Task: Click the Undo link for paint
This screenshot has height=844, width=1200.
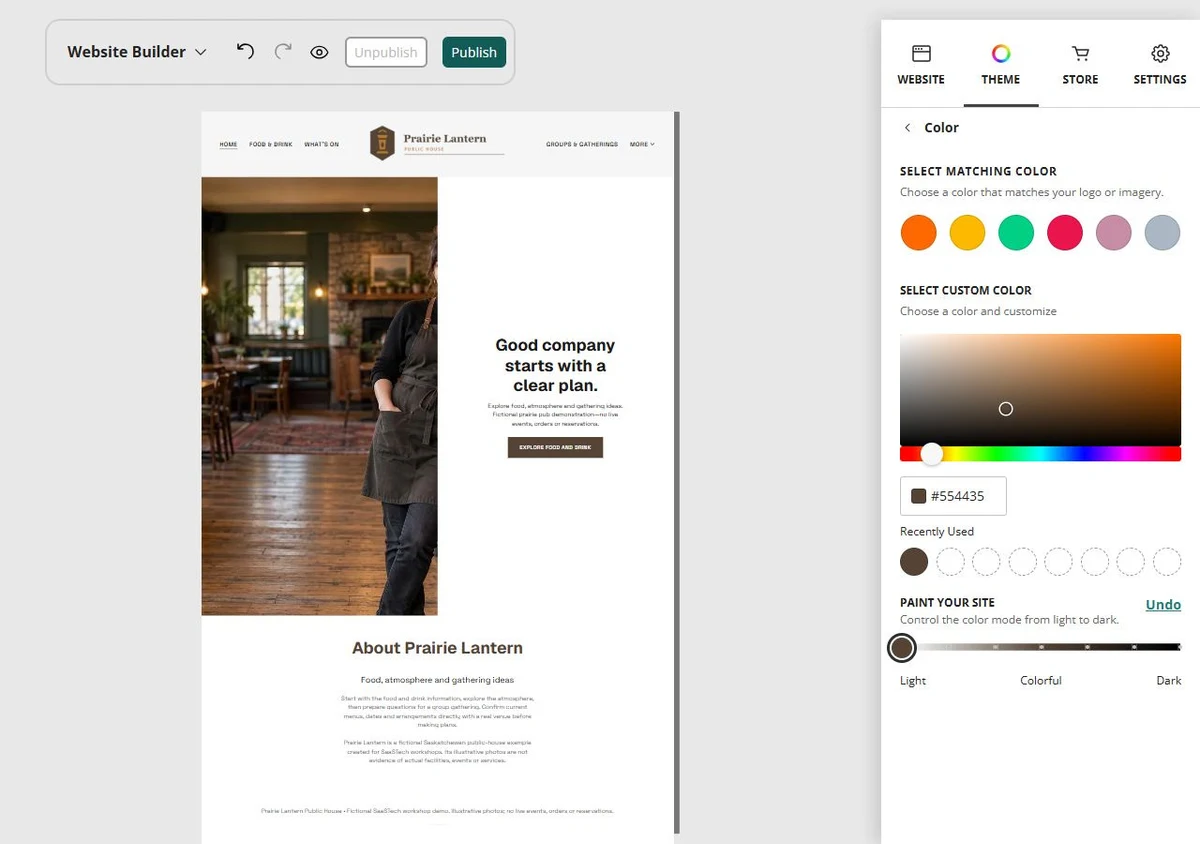Action: 1163,605
